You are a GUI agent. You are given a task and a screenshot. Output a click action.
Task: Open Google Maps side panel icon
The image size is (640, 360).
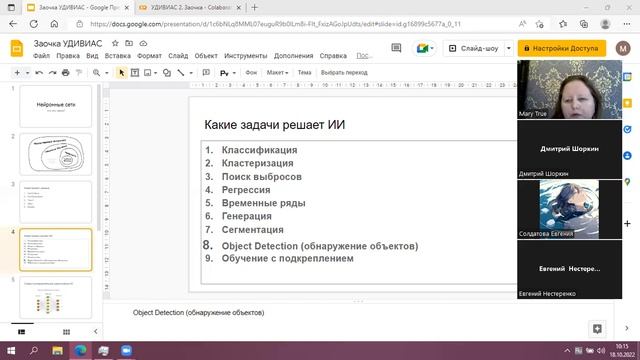[627, 182]
